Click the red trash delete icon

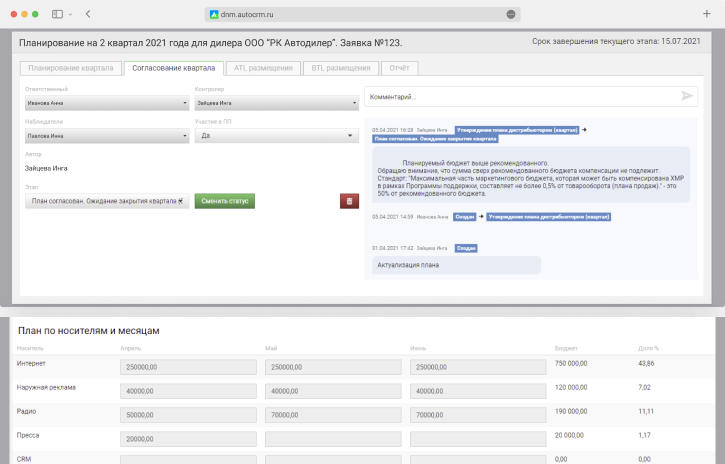(348, 201)
